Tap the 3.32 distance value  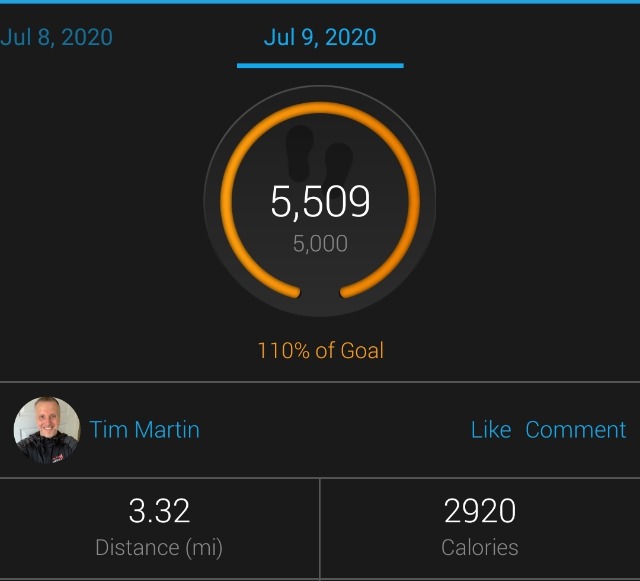(x=159, y=510)
